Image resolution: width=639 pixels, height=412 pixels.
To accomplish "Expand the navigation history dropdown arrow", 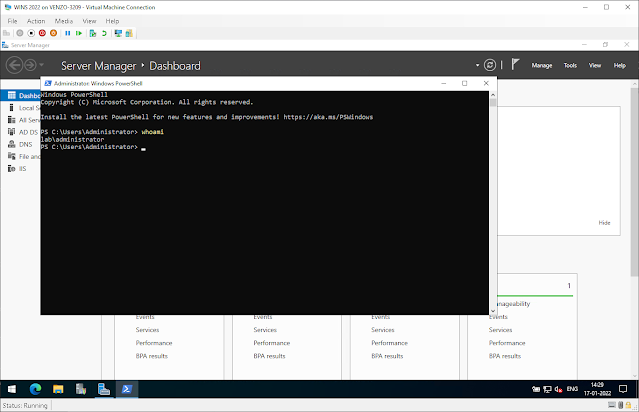I will [42, 65].
